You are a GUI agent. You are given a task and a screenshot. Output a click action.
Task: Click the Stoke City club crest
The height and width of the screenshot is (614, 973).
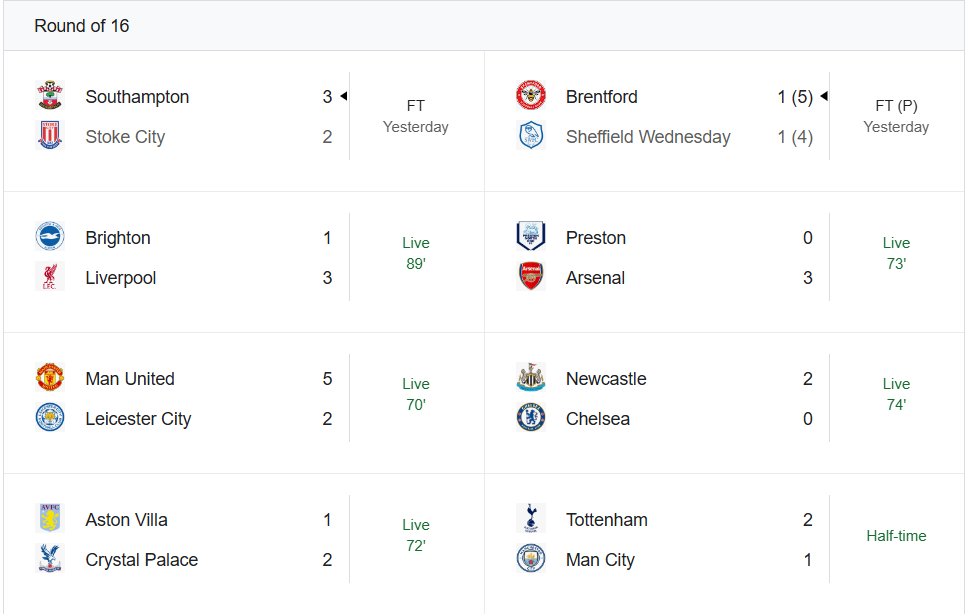[x=50, y=136]
